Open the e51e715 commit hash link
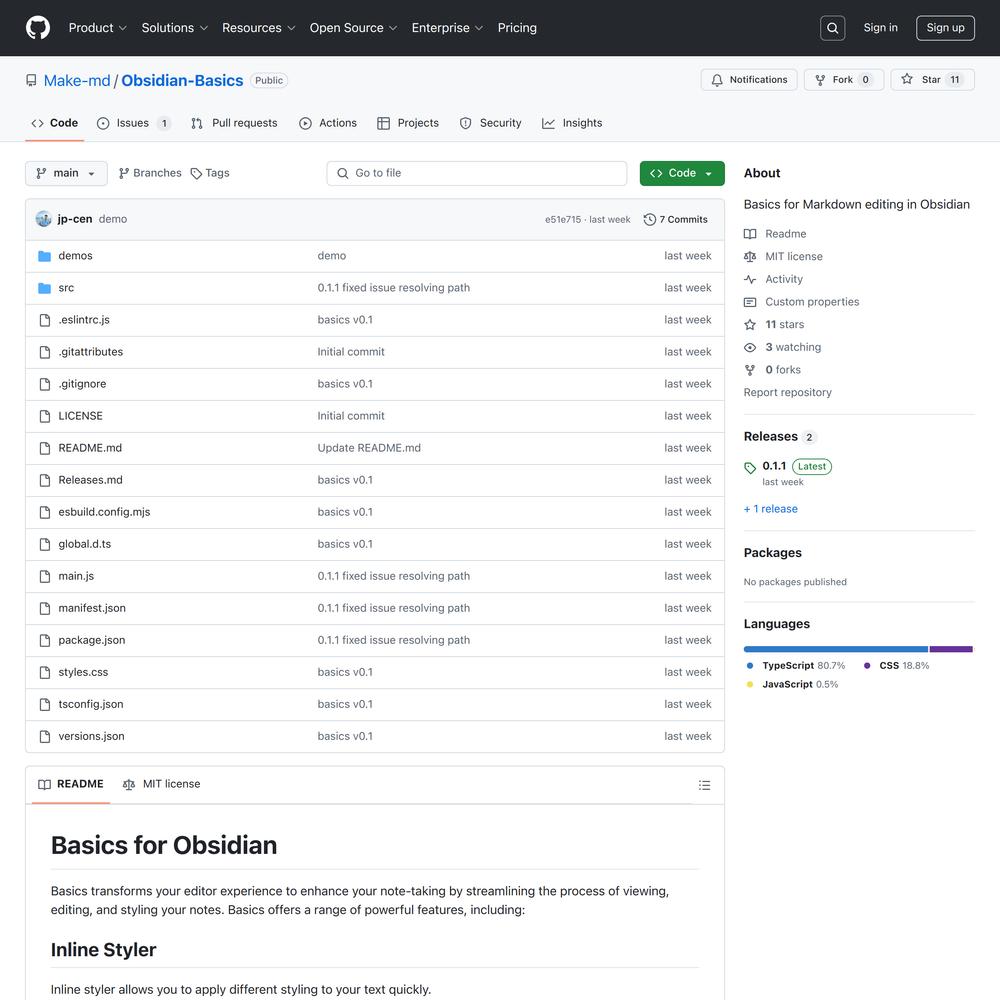 563,219
